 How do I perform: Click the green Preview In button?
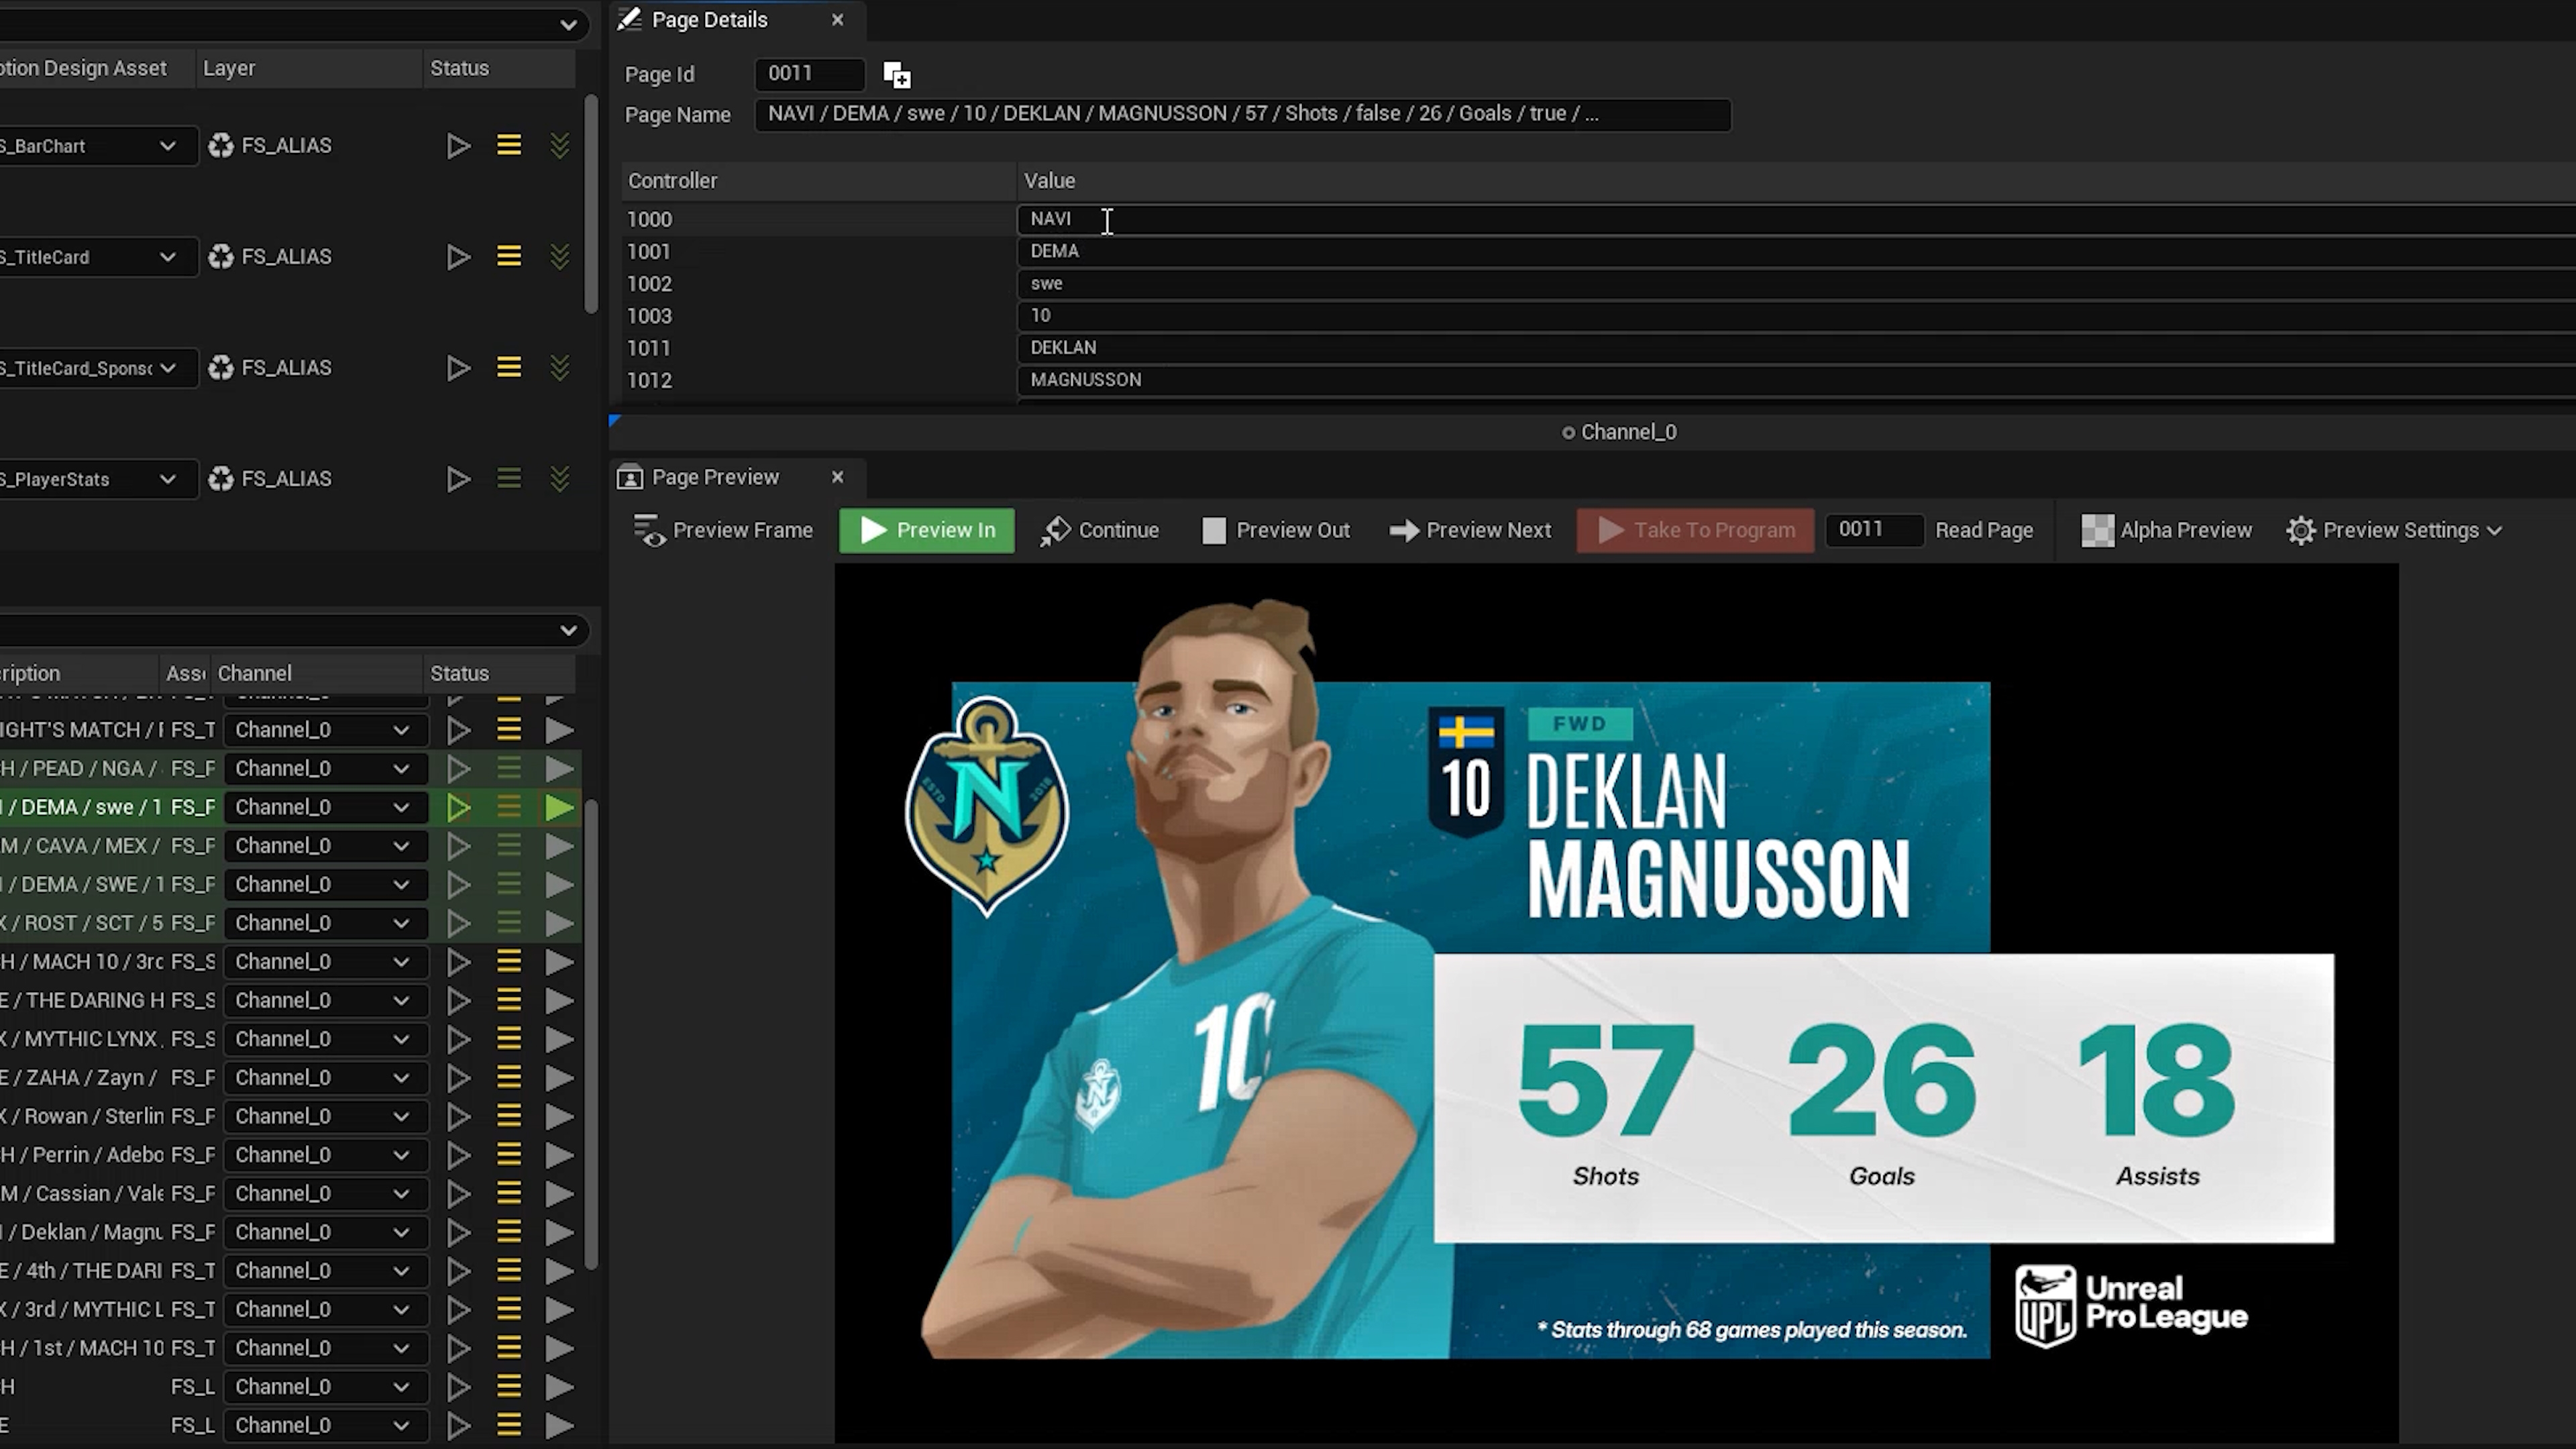[x=926, y=530]
